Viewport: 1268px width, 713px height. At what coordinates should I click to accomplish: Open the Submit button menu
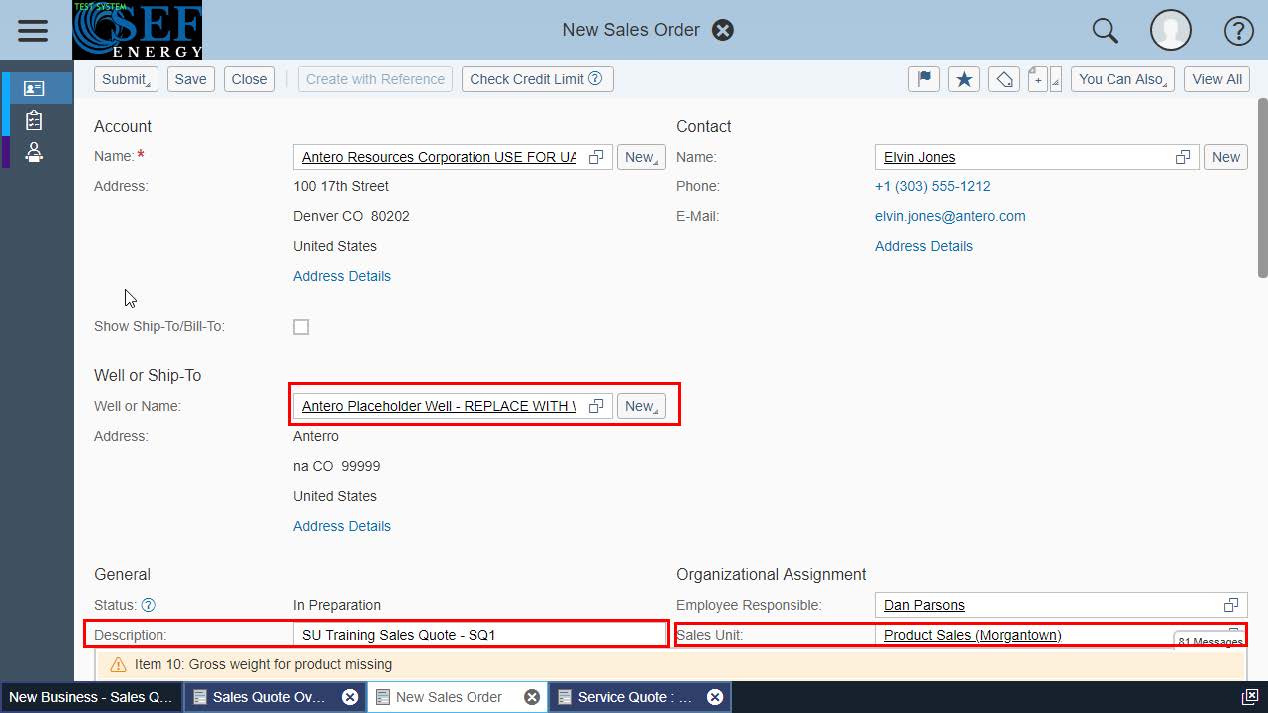(126, 79)
